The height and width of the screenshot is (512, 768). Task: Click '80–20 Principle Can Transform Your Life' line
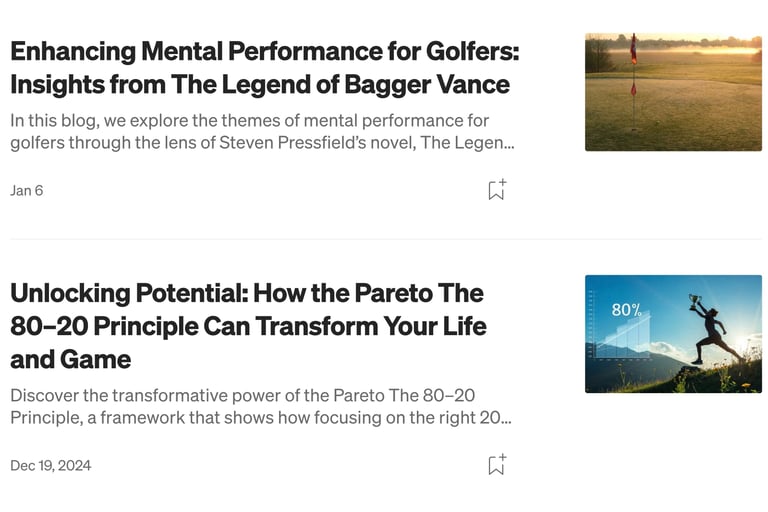click(x=248, y=326)
